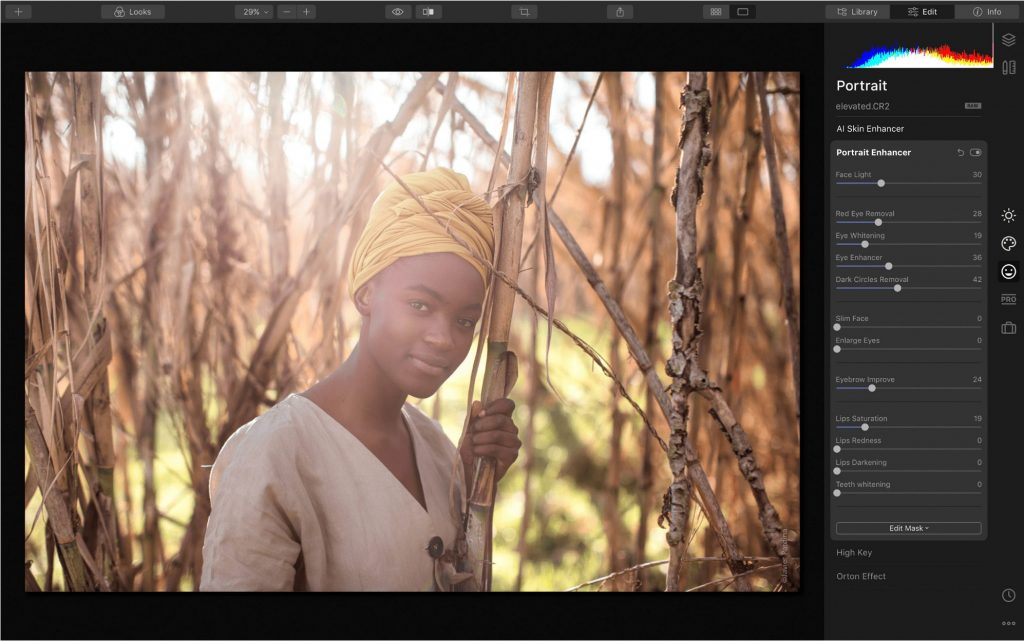Open Portrait tools face icon
The image size is (1024, 641).
pyautogui.click(x=1008, y=272)
